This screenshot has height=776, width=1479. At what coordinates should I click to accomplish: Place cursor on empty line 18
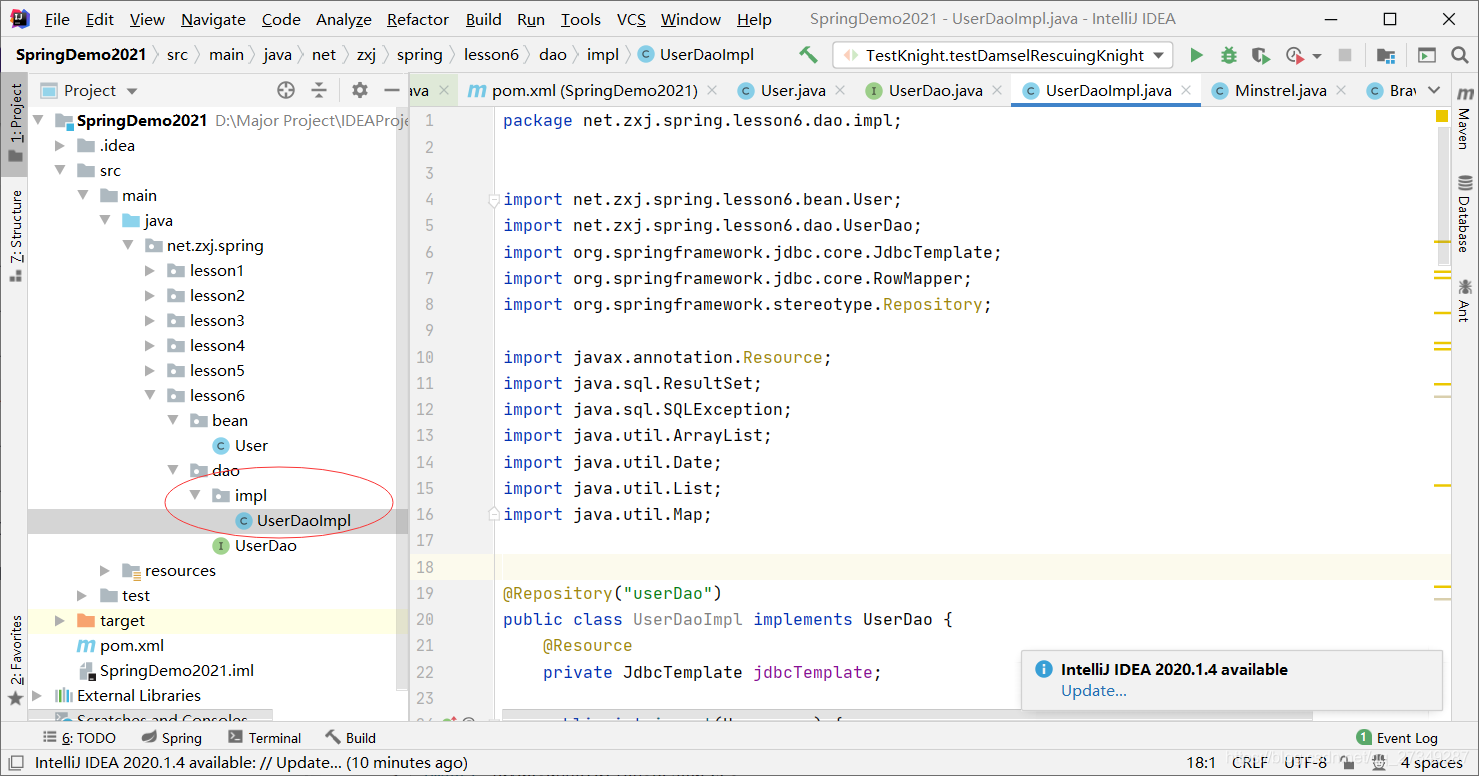coord(972,567)
